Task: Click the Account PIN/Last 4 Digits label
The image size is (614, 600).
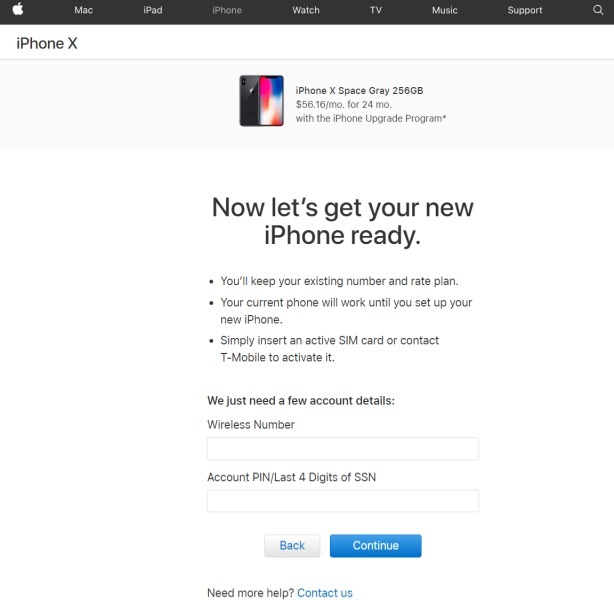Action: pos(291,478)
